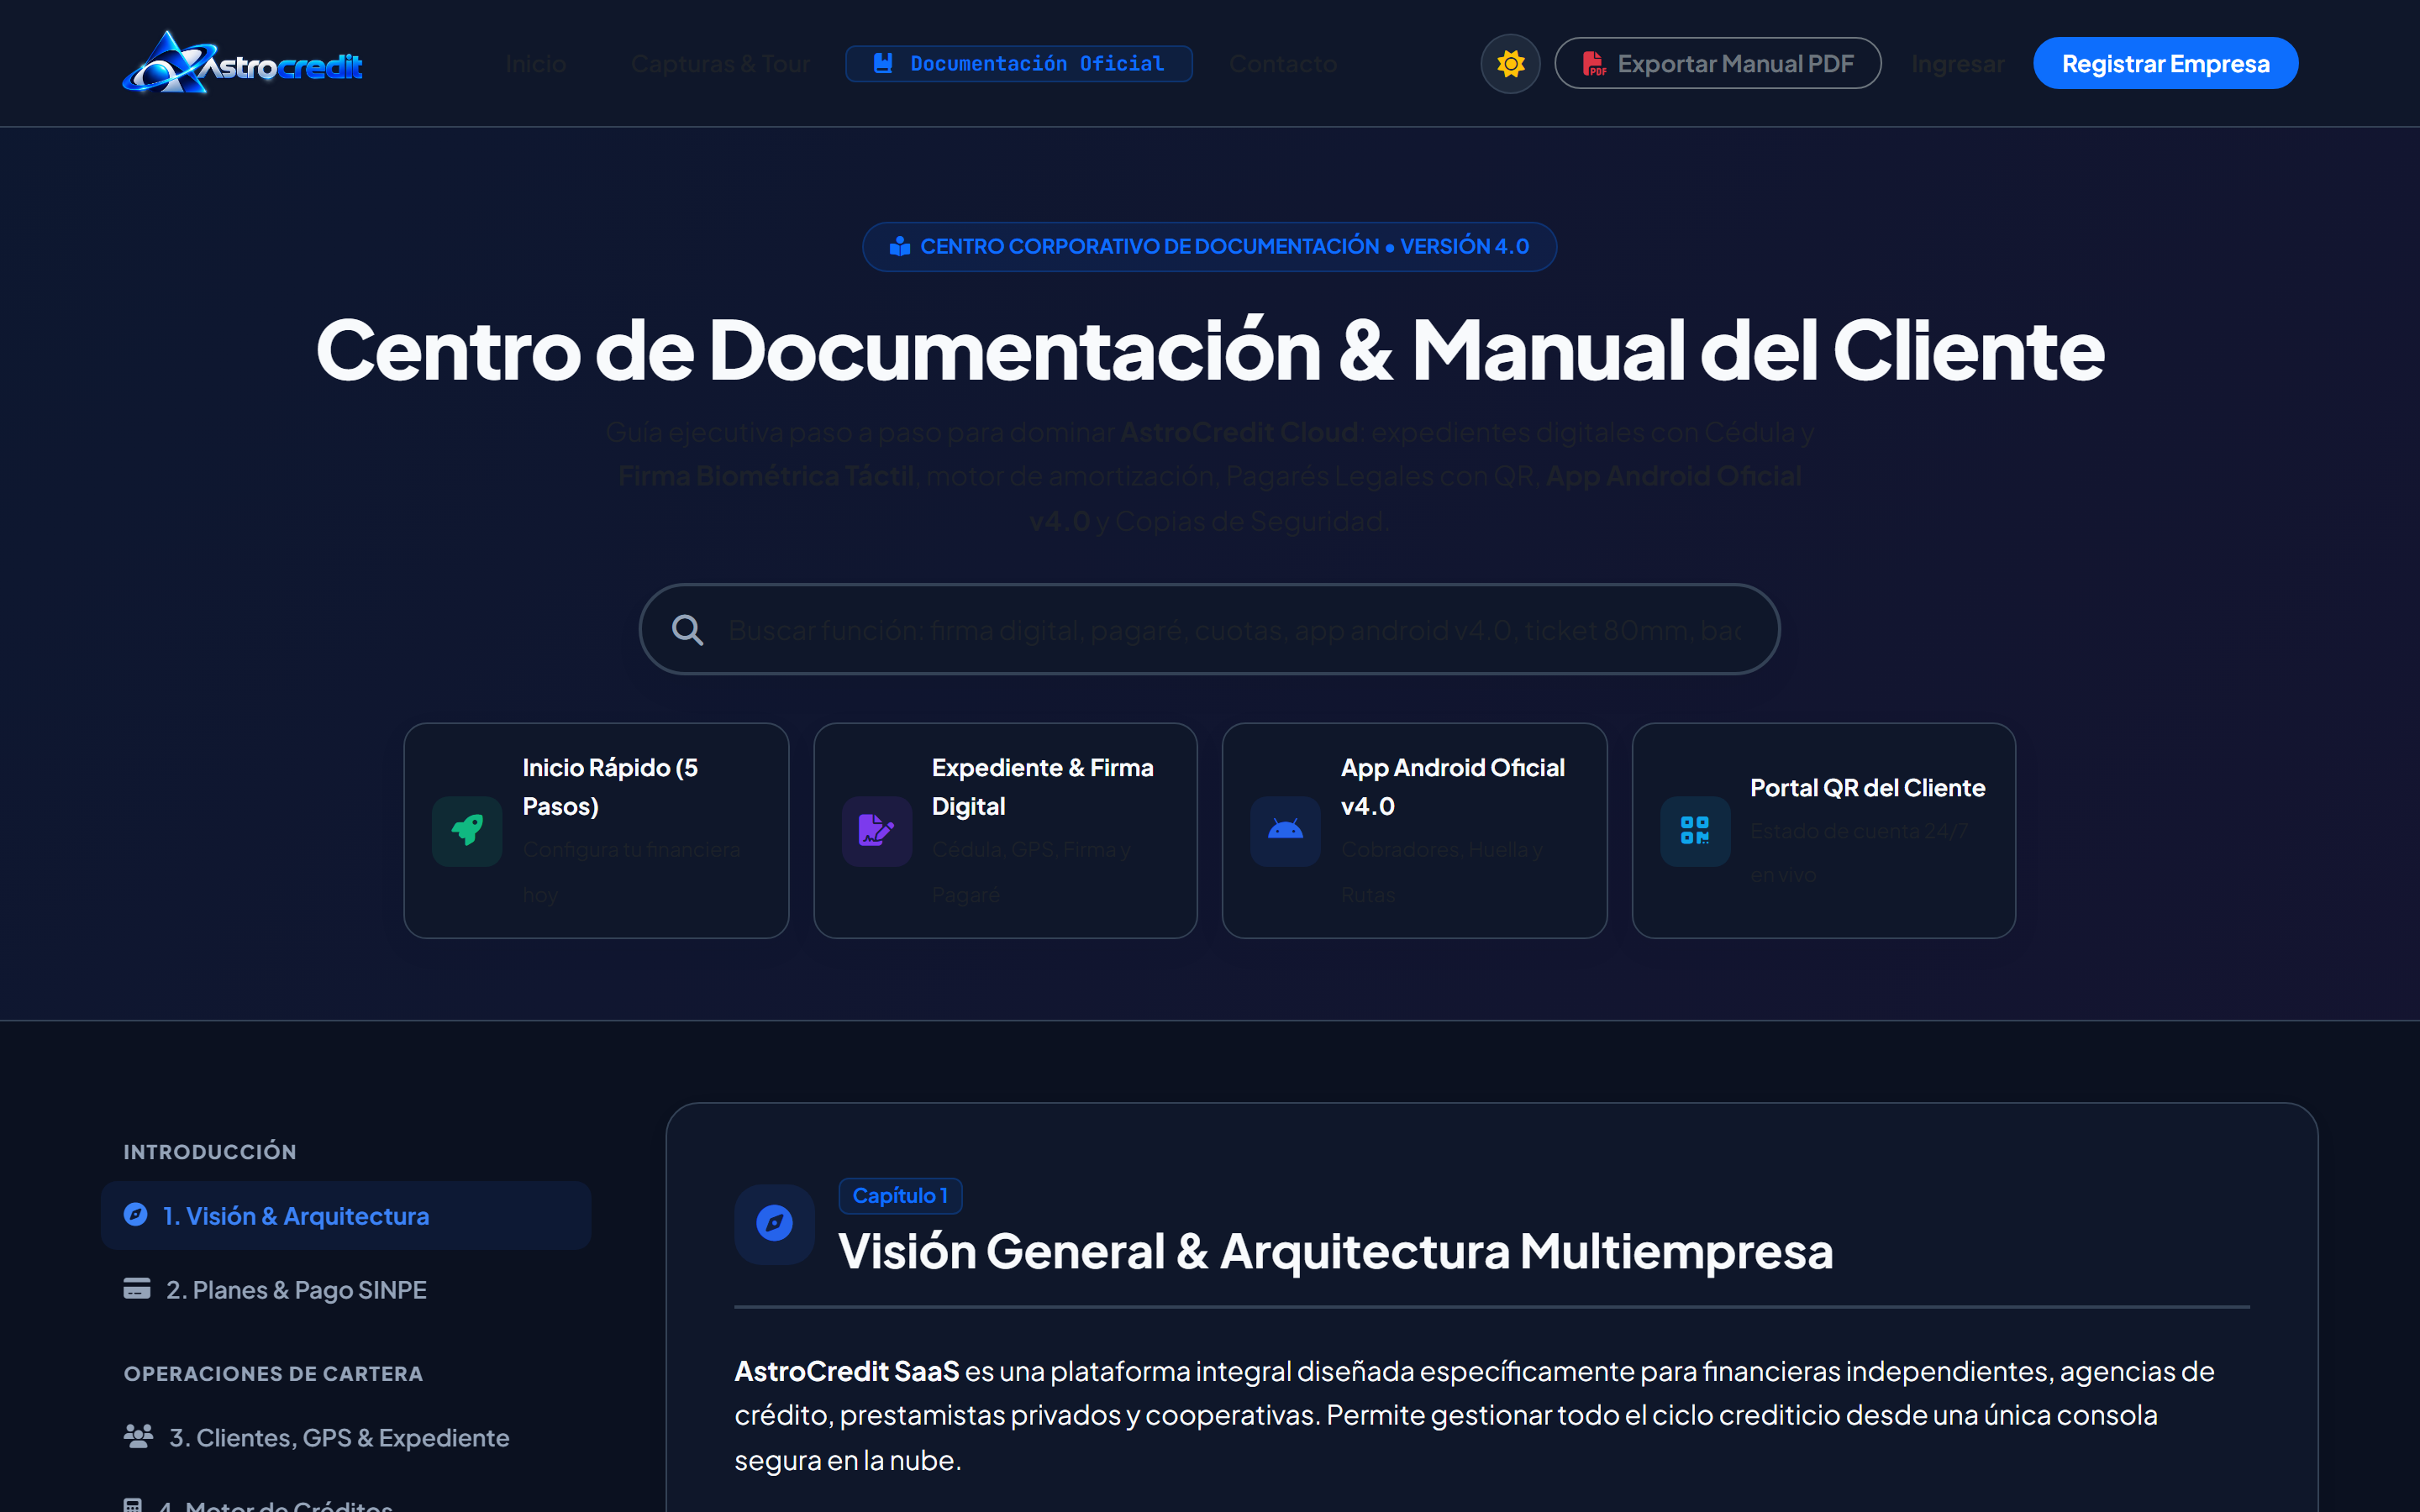Click the AstroCredit logo
Screen dimensions: 2420x1512
(x=242, y=63)
